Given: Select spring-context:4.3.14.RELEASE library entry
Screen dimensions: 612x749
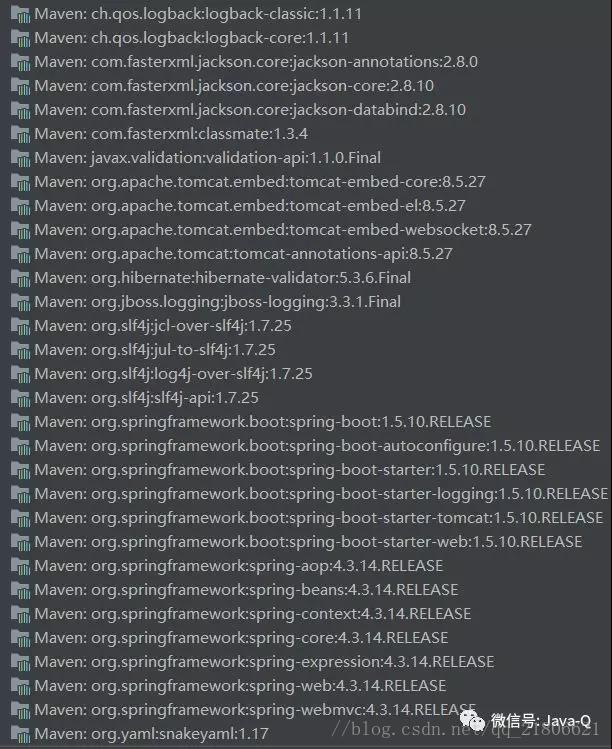Looking at the screenshot, I should [x=241, y=614].
